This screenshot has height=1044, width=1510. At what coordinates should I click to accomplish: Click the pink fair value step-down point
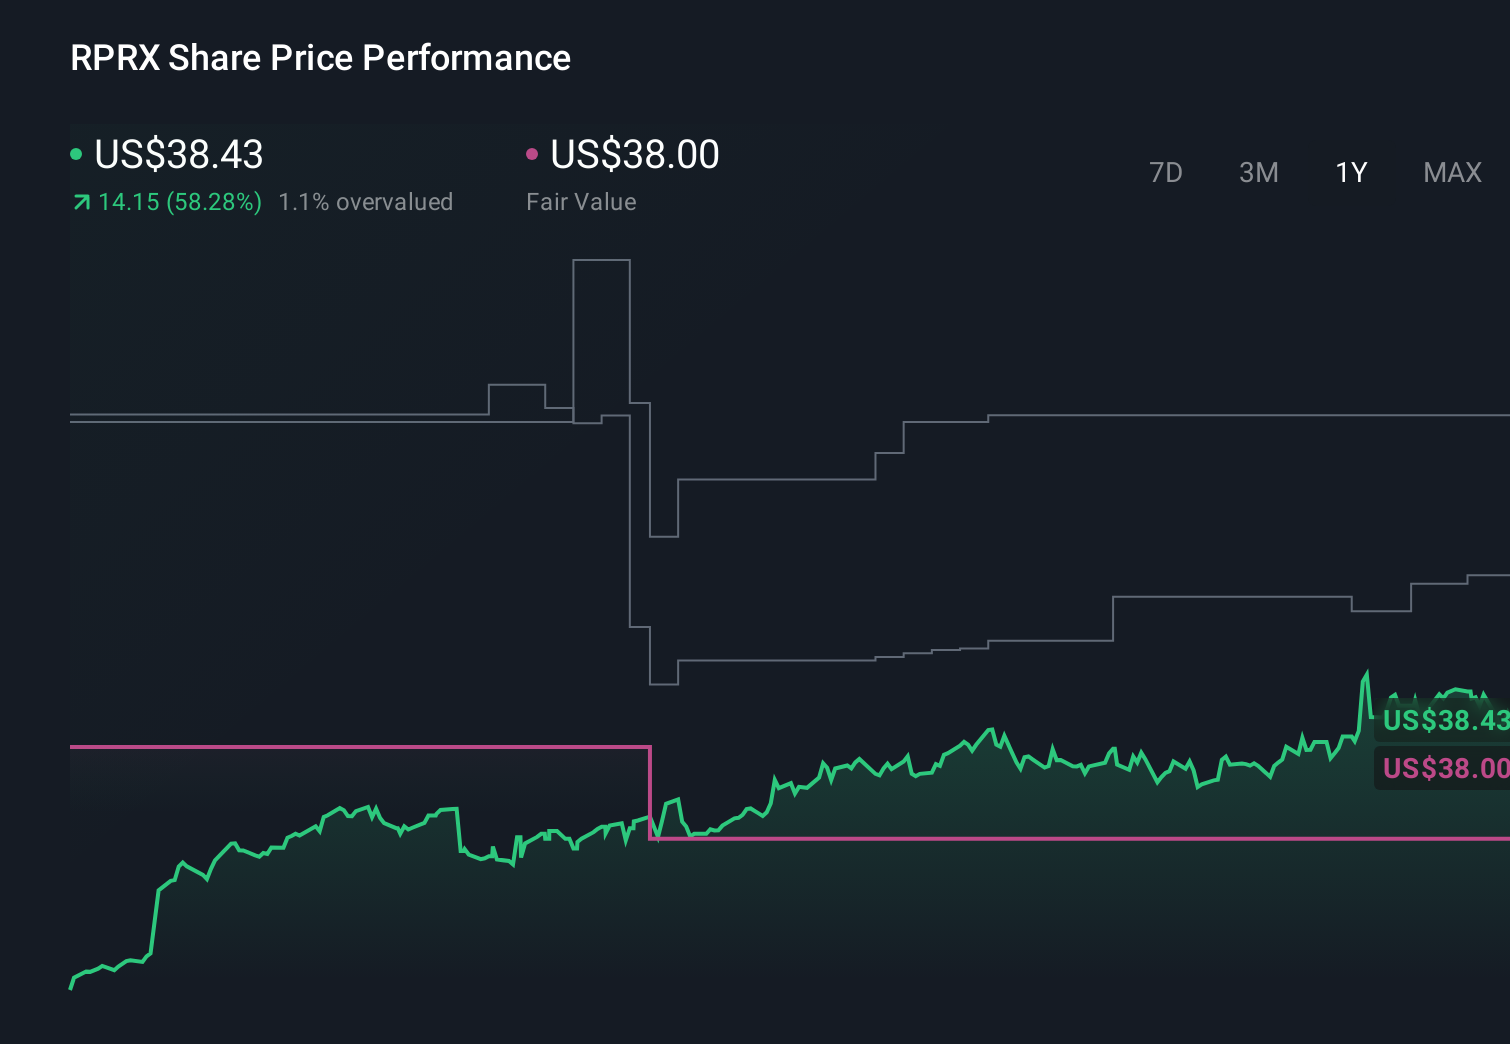pyautogui.click(x=651, y=793)
